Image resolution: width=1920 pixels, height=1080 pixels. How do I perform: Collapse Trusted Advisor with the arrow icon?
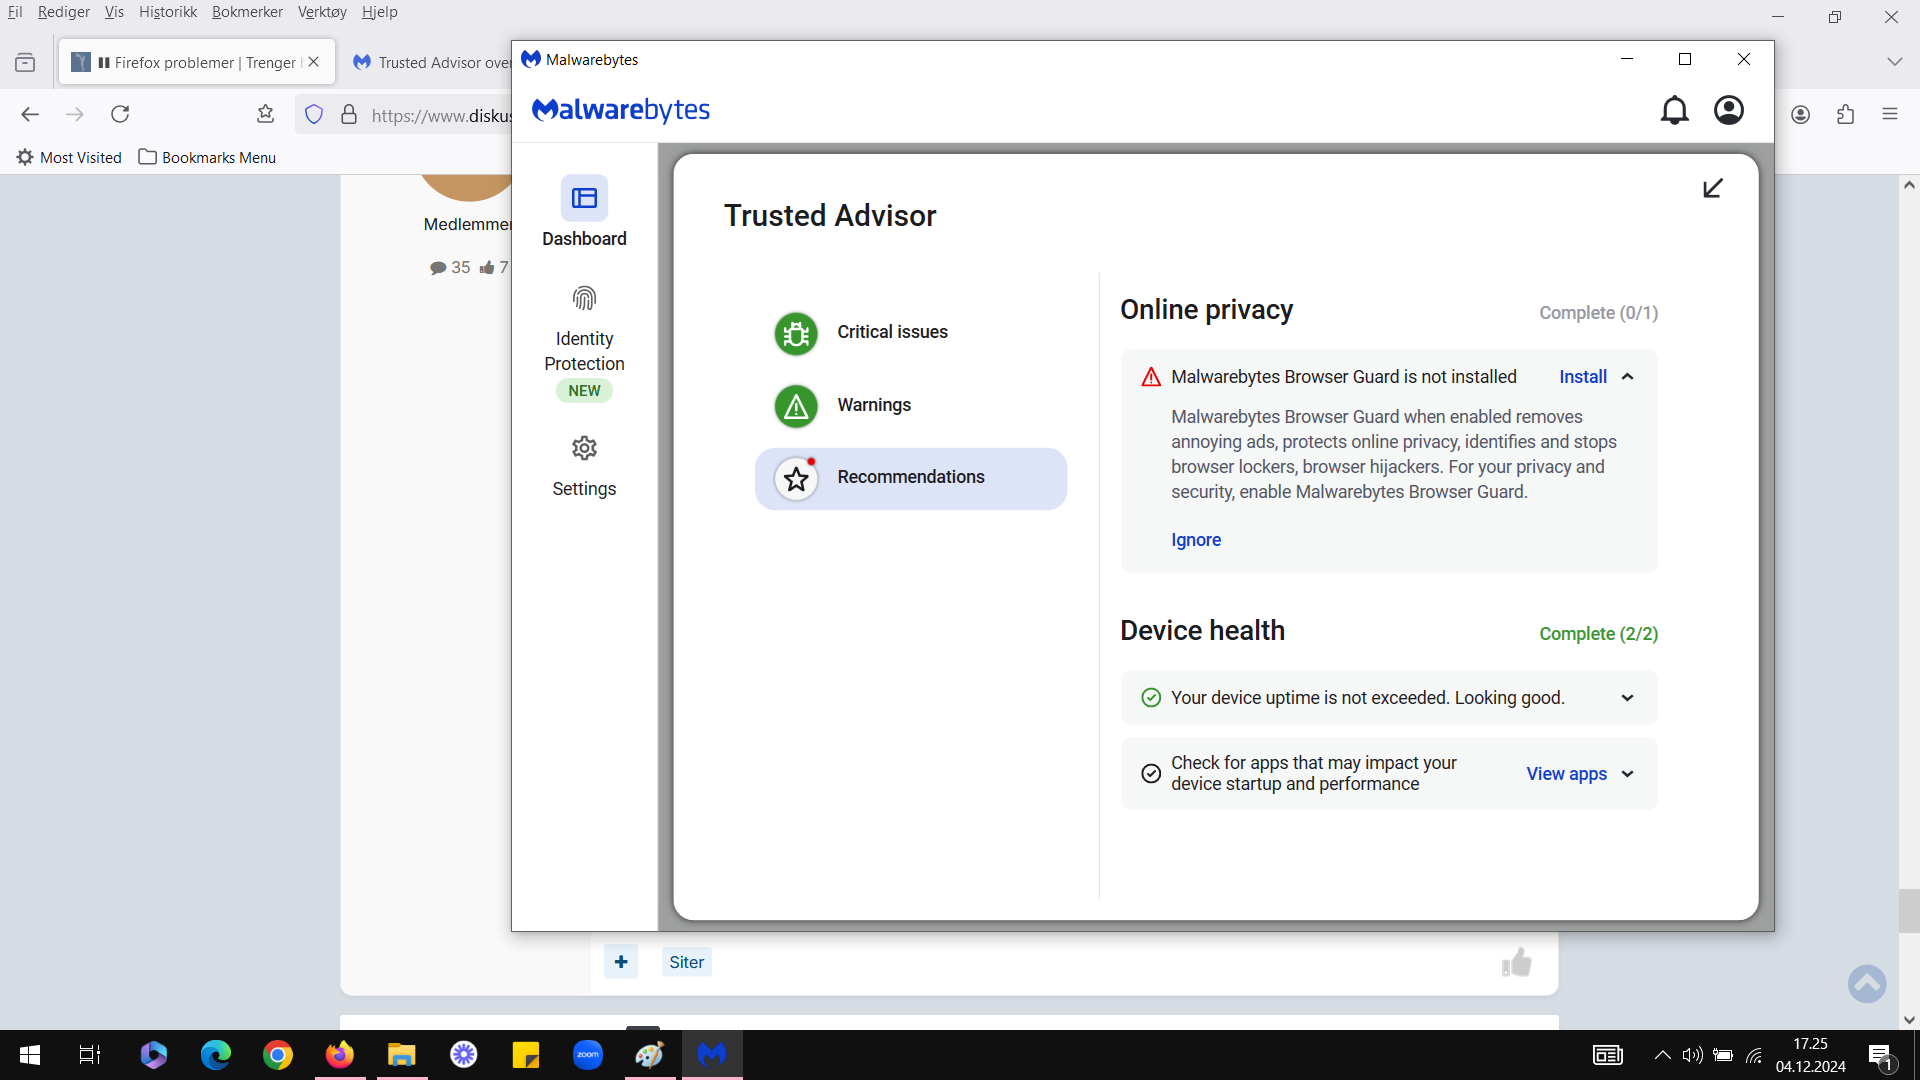click(1712, 188)
